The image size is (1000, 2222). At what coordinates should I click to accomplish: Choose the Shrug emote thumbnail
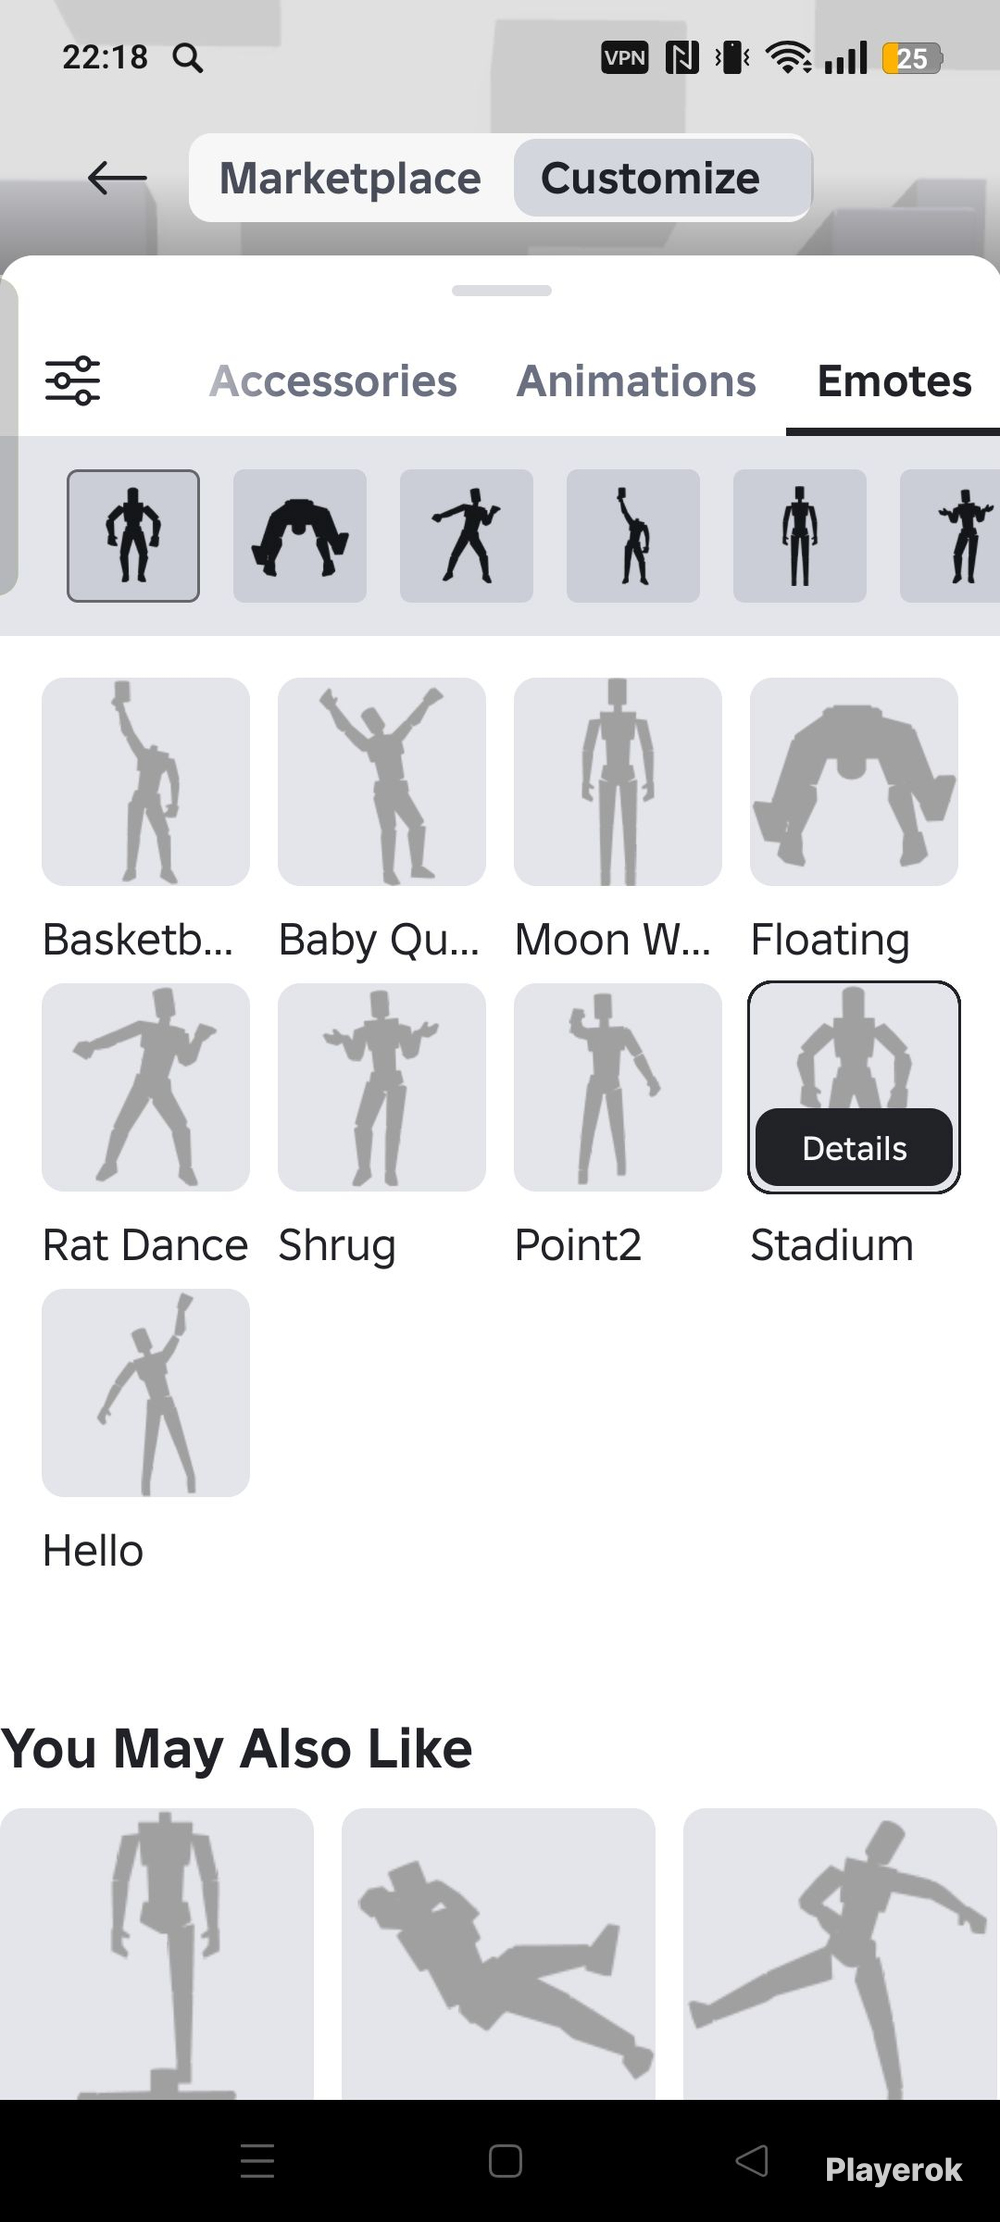pyautogui.click(x=382, y=1087)
